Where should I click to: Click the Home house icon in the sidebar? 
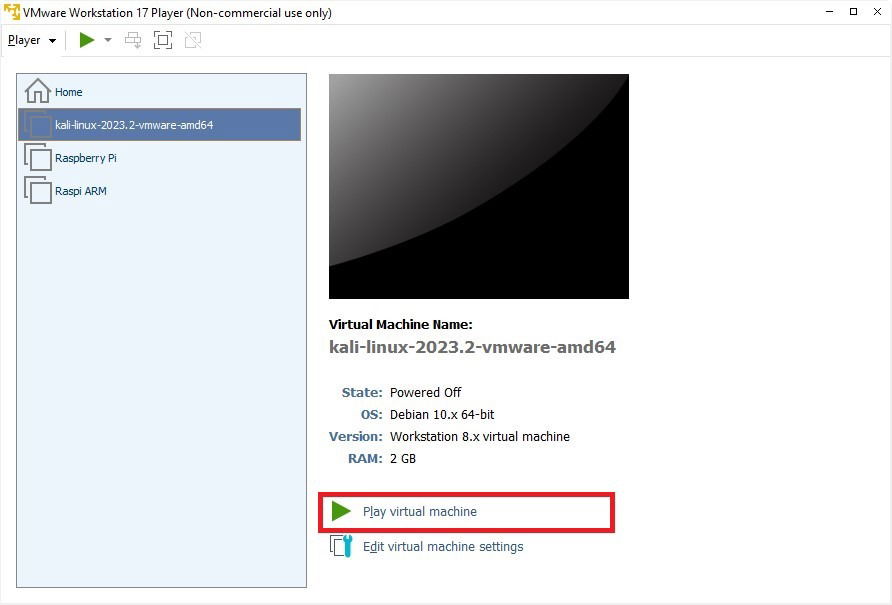[37, 90]
